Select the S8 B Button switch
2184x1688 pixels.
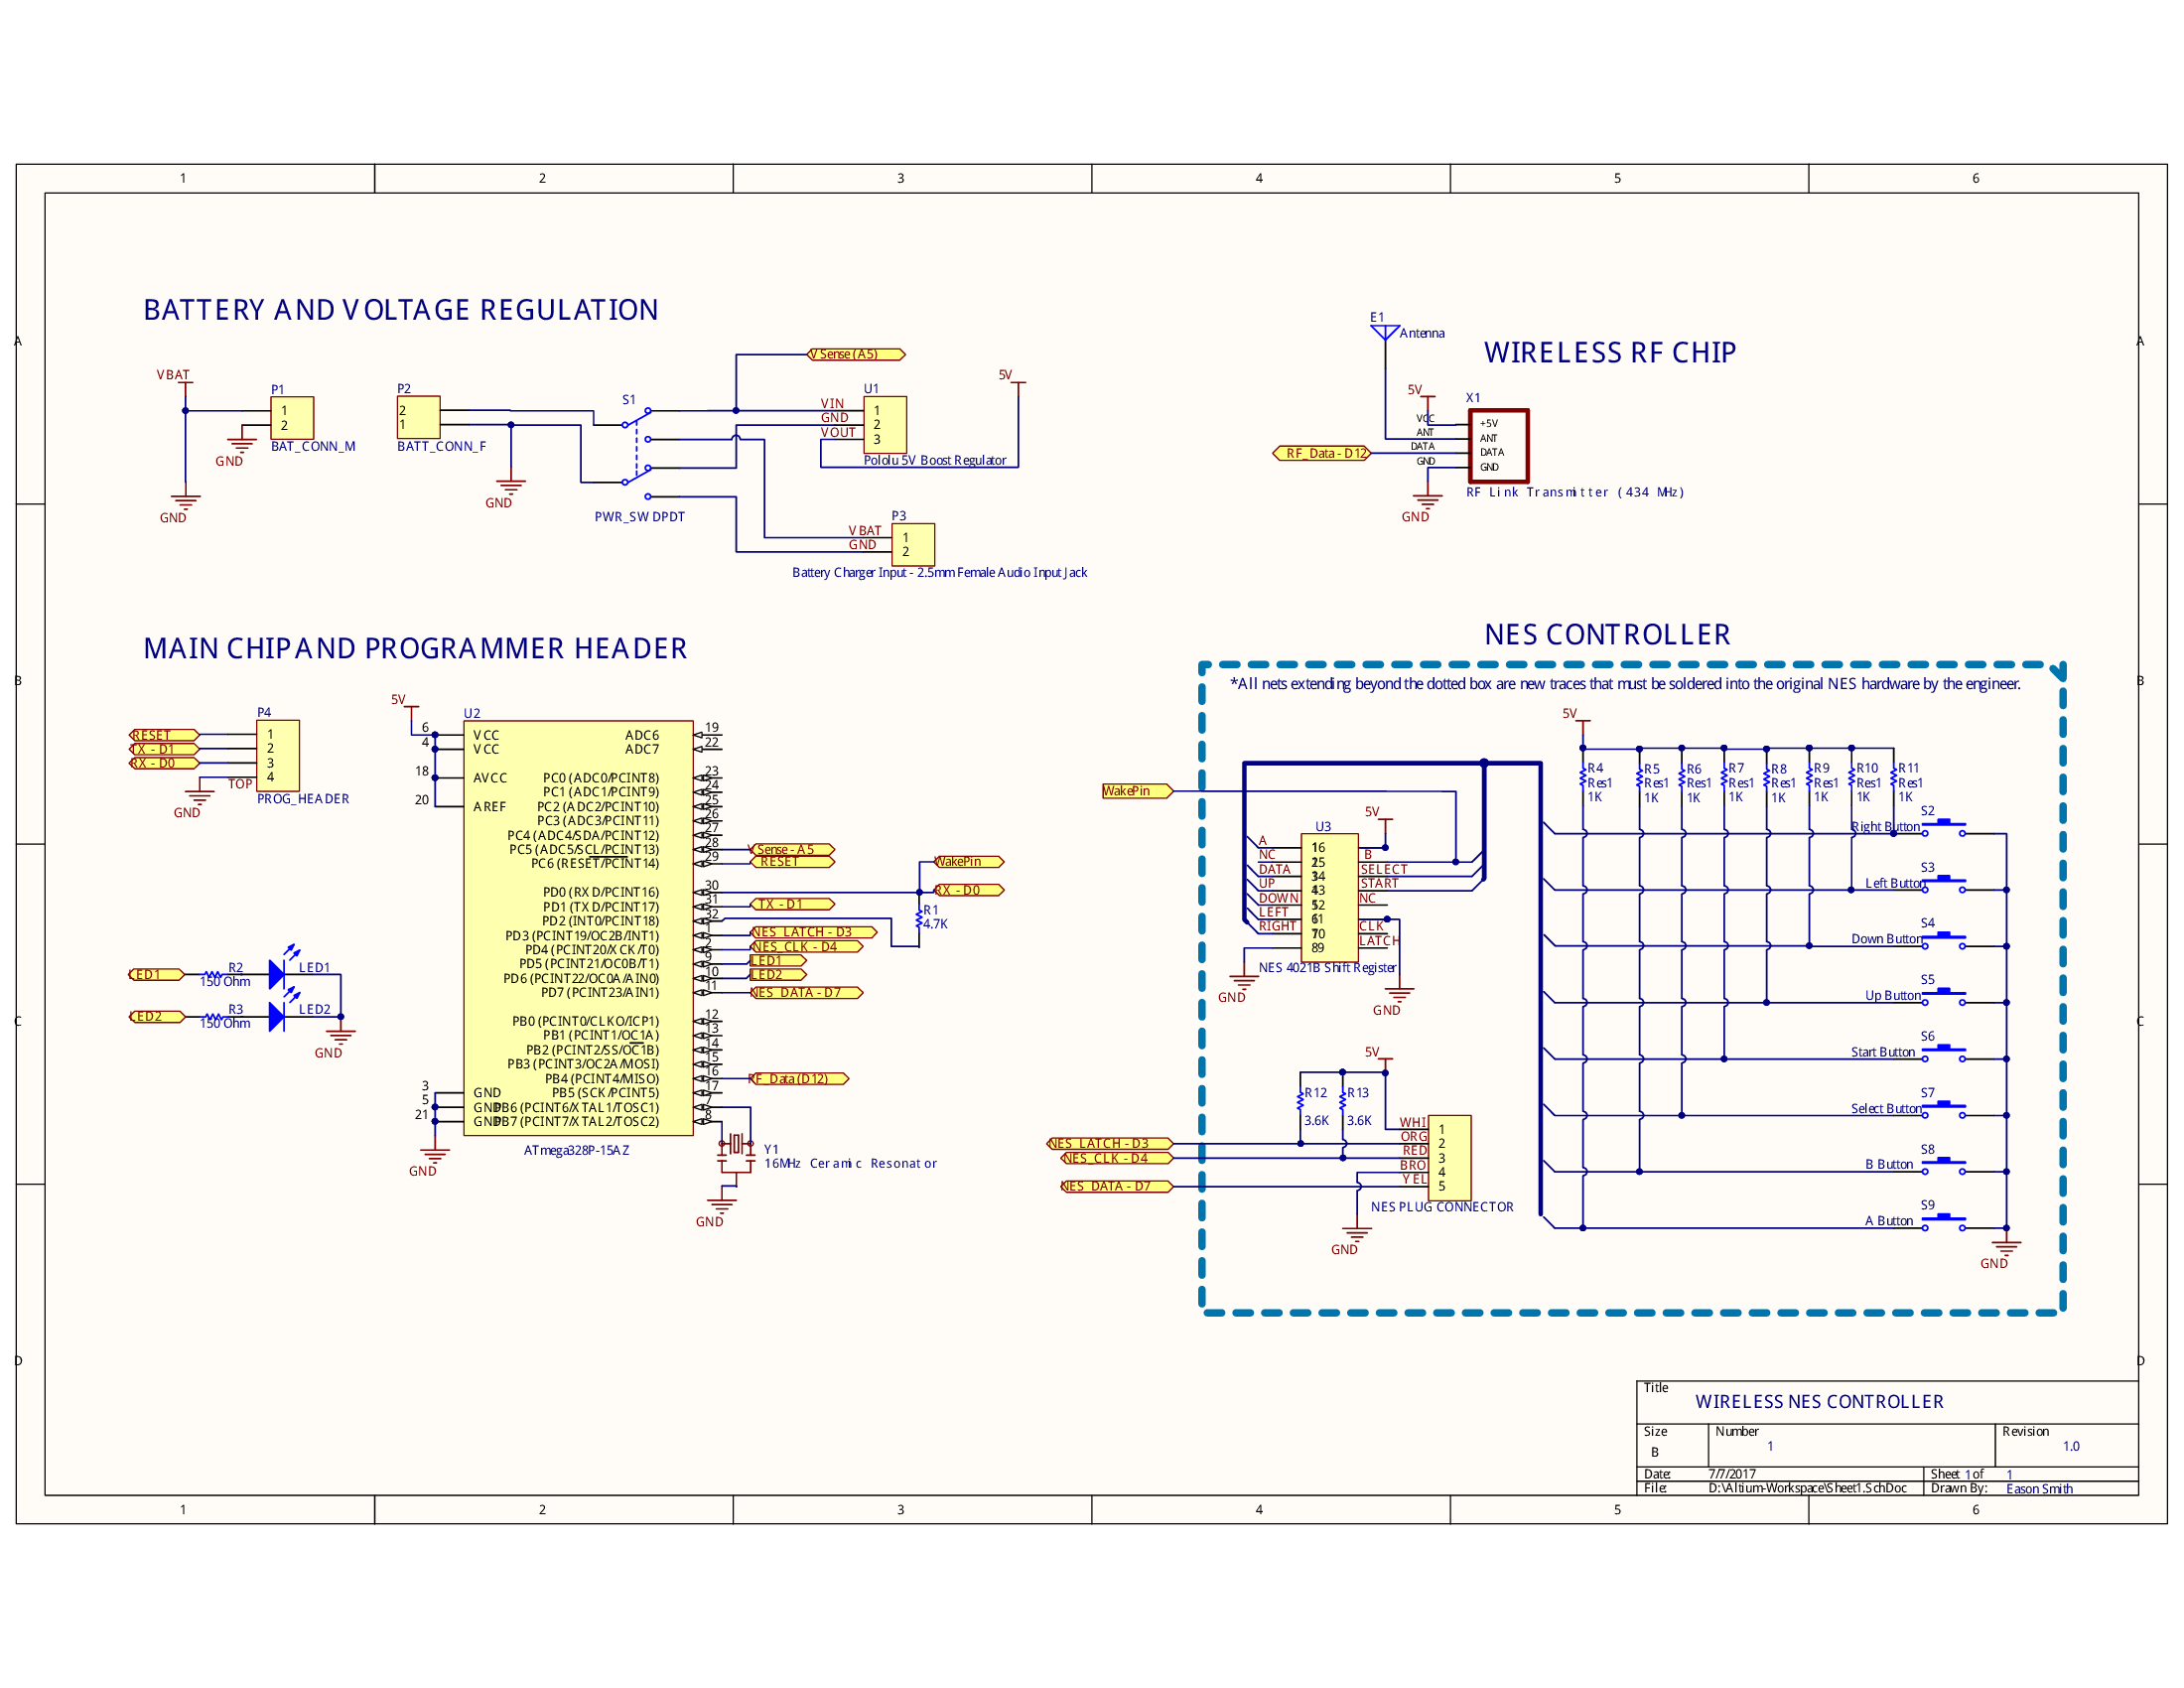pos(1944,1165)
